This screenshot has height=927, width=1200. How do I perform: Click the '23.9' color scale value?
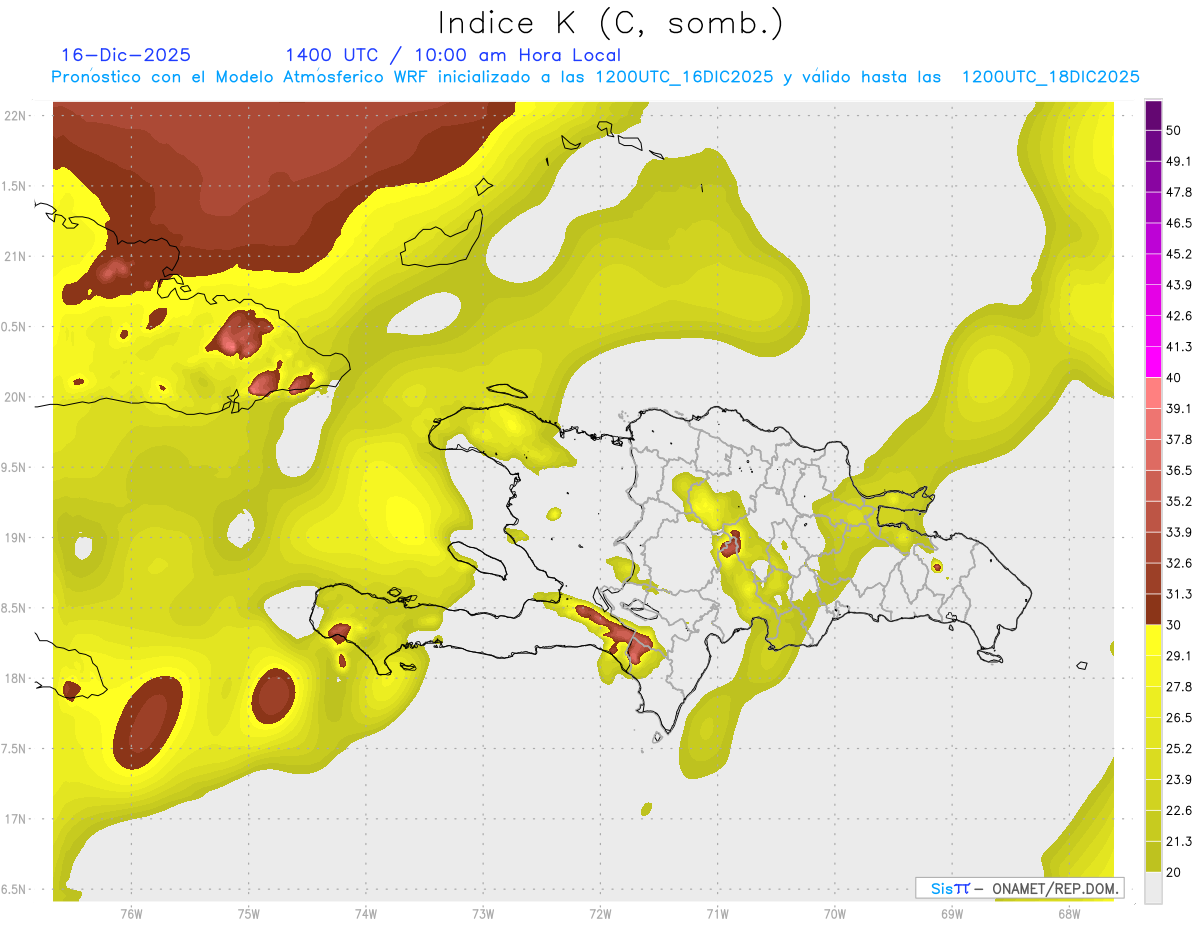(1179, 779)
